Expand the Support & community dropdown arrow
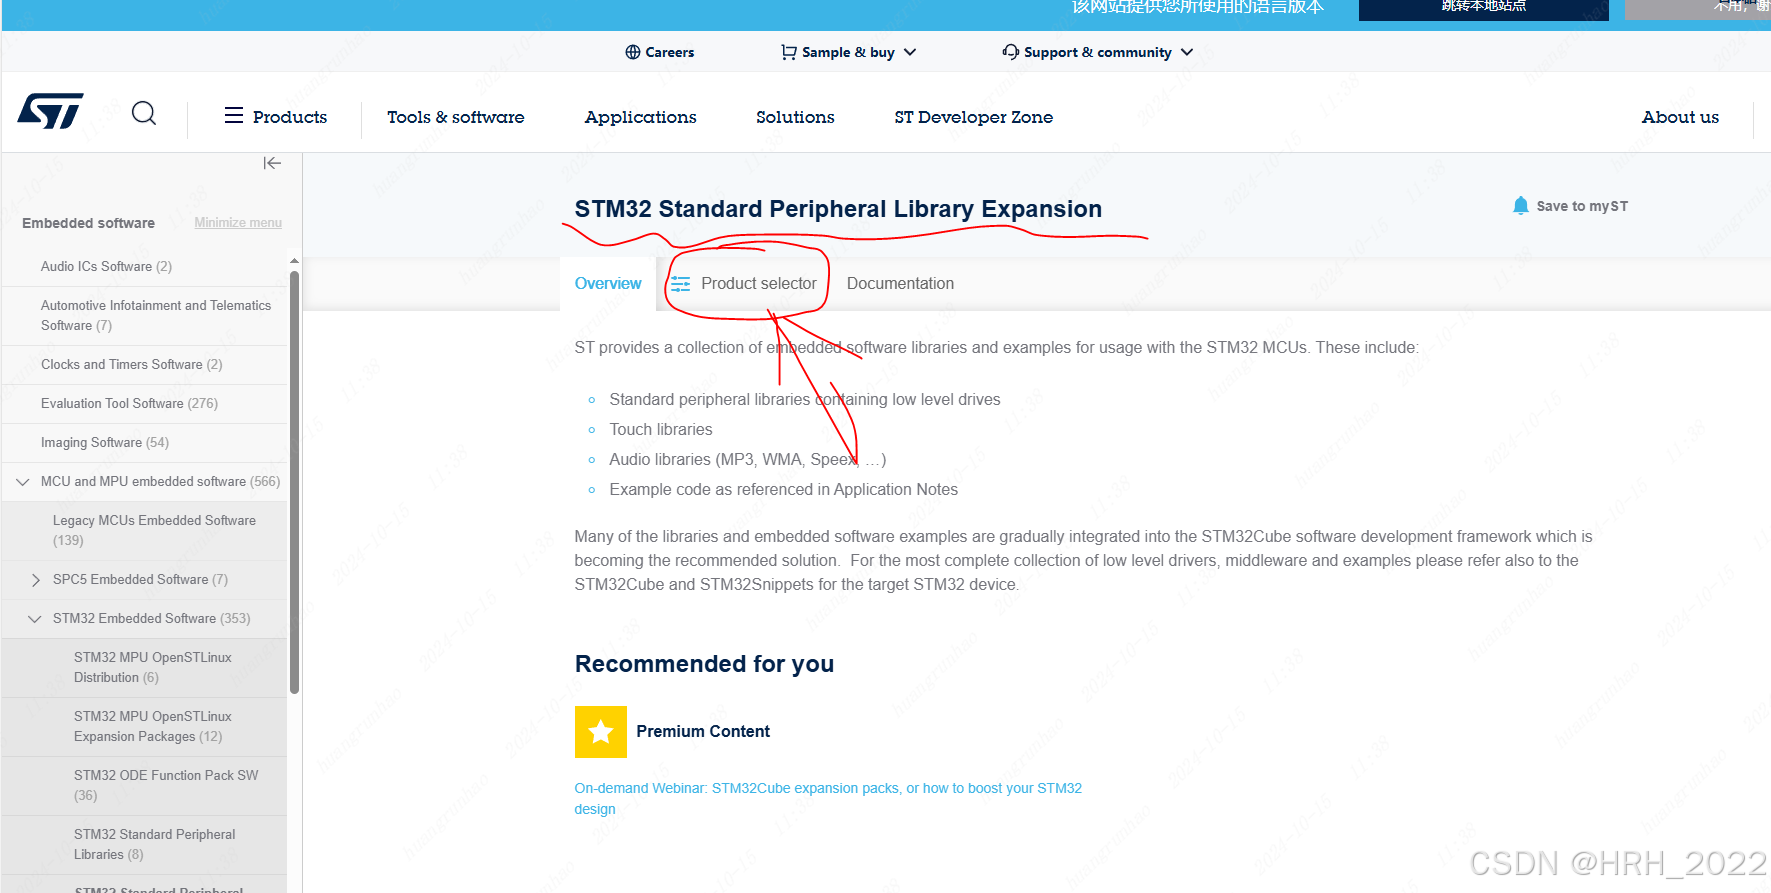The height and width of the screenshot is (893, 1771). pyautogui.click(x=1187, y=52)
